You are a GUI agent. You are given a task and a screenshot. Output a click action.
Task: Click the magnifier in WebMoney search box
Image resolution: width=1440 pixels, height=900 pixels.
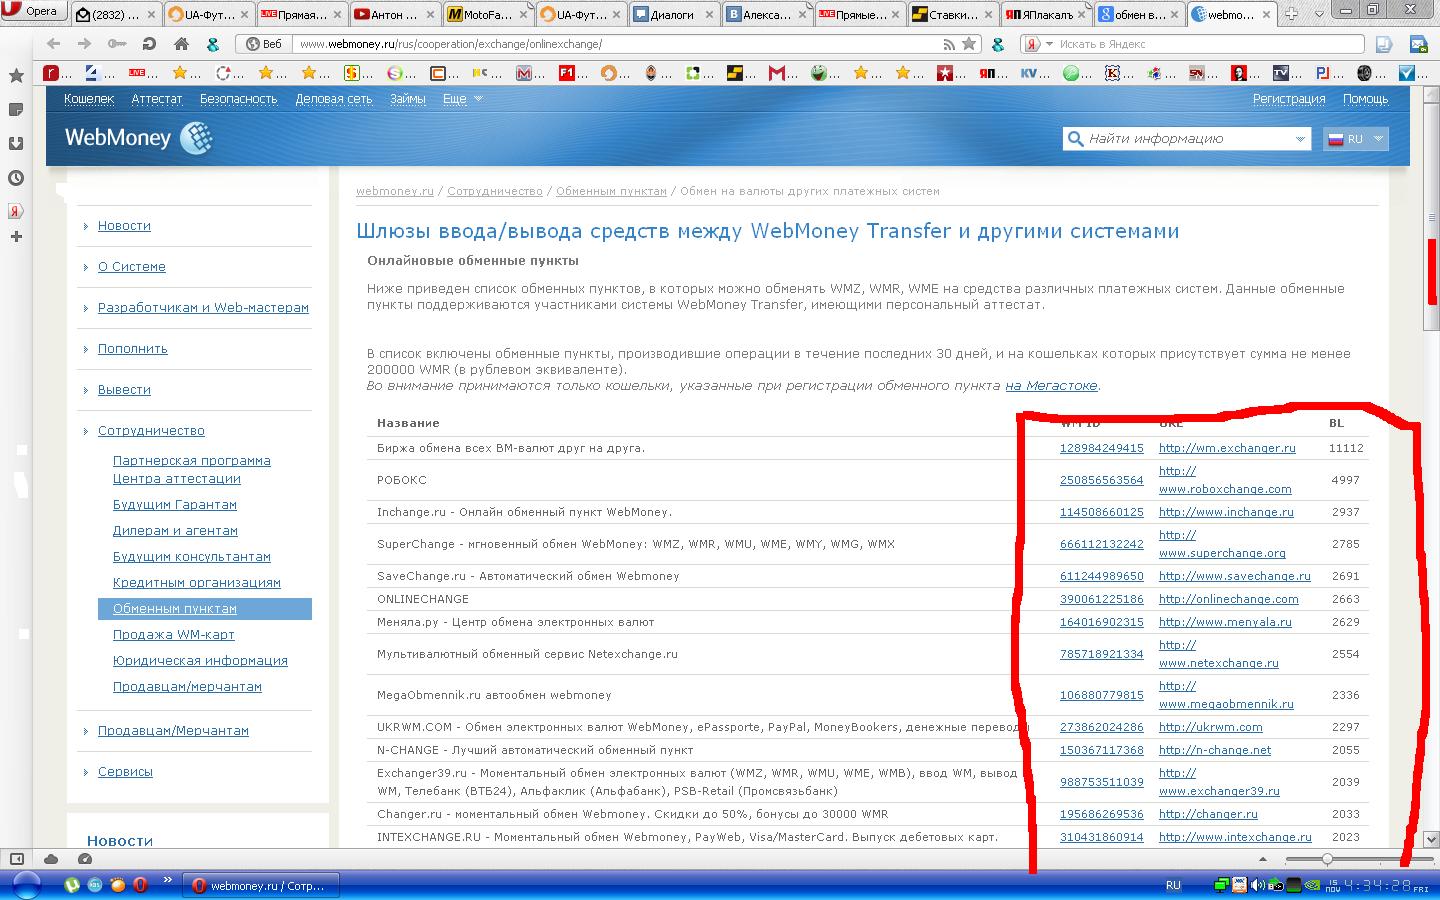pos(1076,139)
